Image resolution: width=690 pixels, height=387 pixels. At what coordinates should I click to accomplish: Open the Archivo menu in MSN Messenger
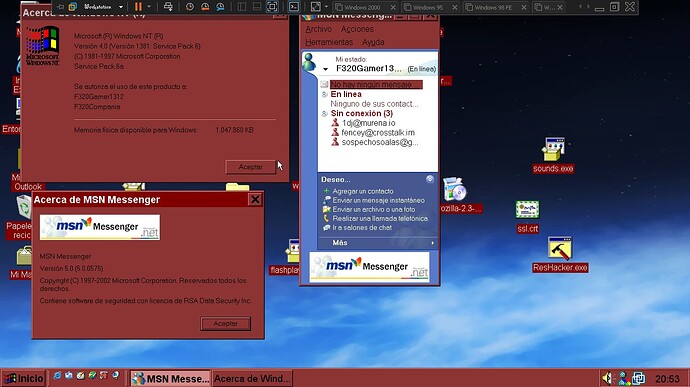tap(319, 29)
